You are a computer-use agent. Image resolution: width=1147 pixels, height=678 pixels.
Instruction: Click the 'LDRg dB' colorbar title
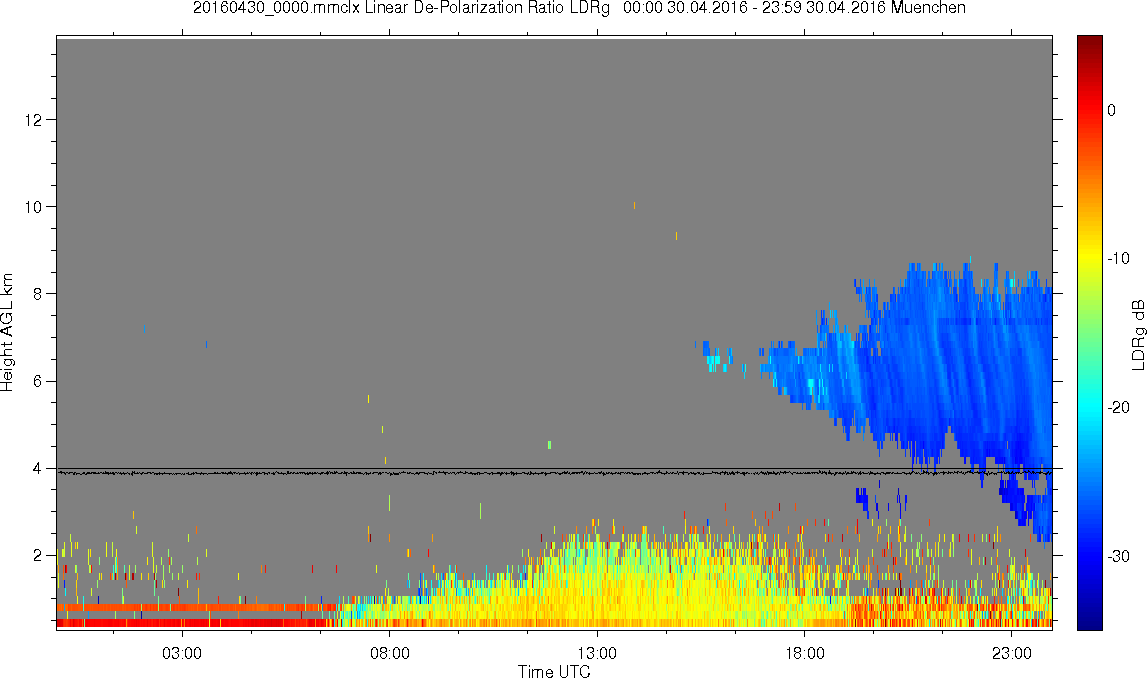1138,334
